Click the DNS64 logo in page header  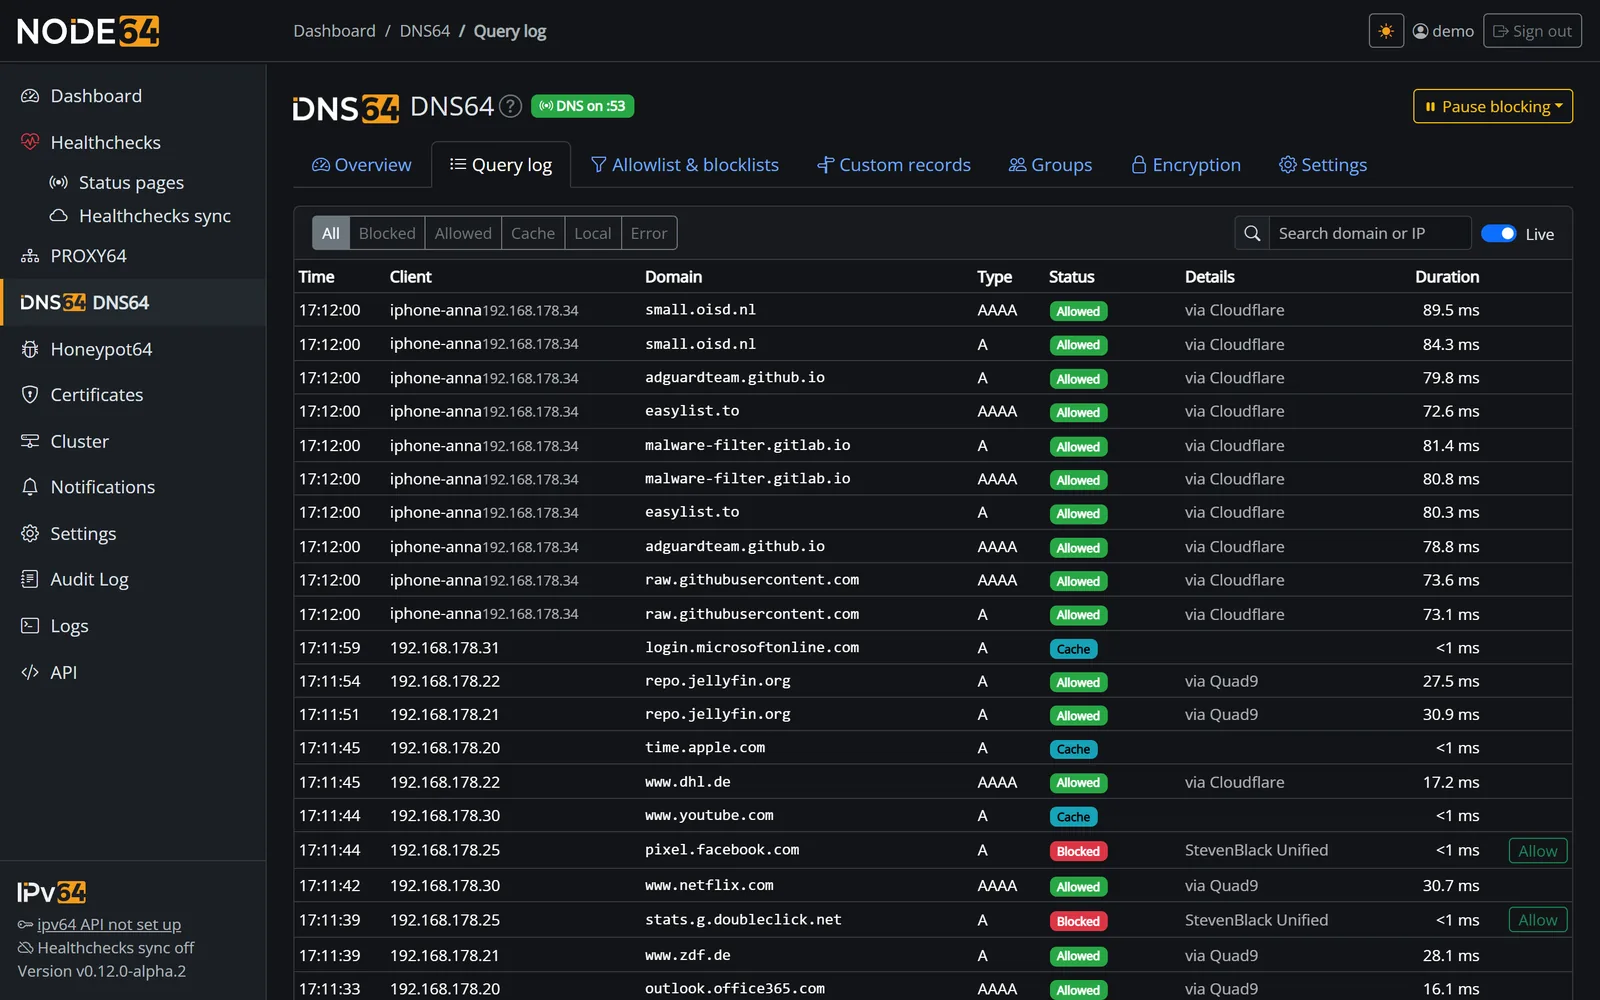(346, 107)
